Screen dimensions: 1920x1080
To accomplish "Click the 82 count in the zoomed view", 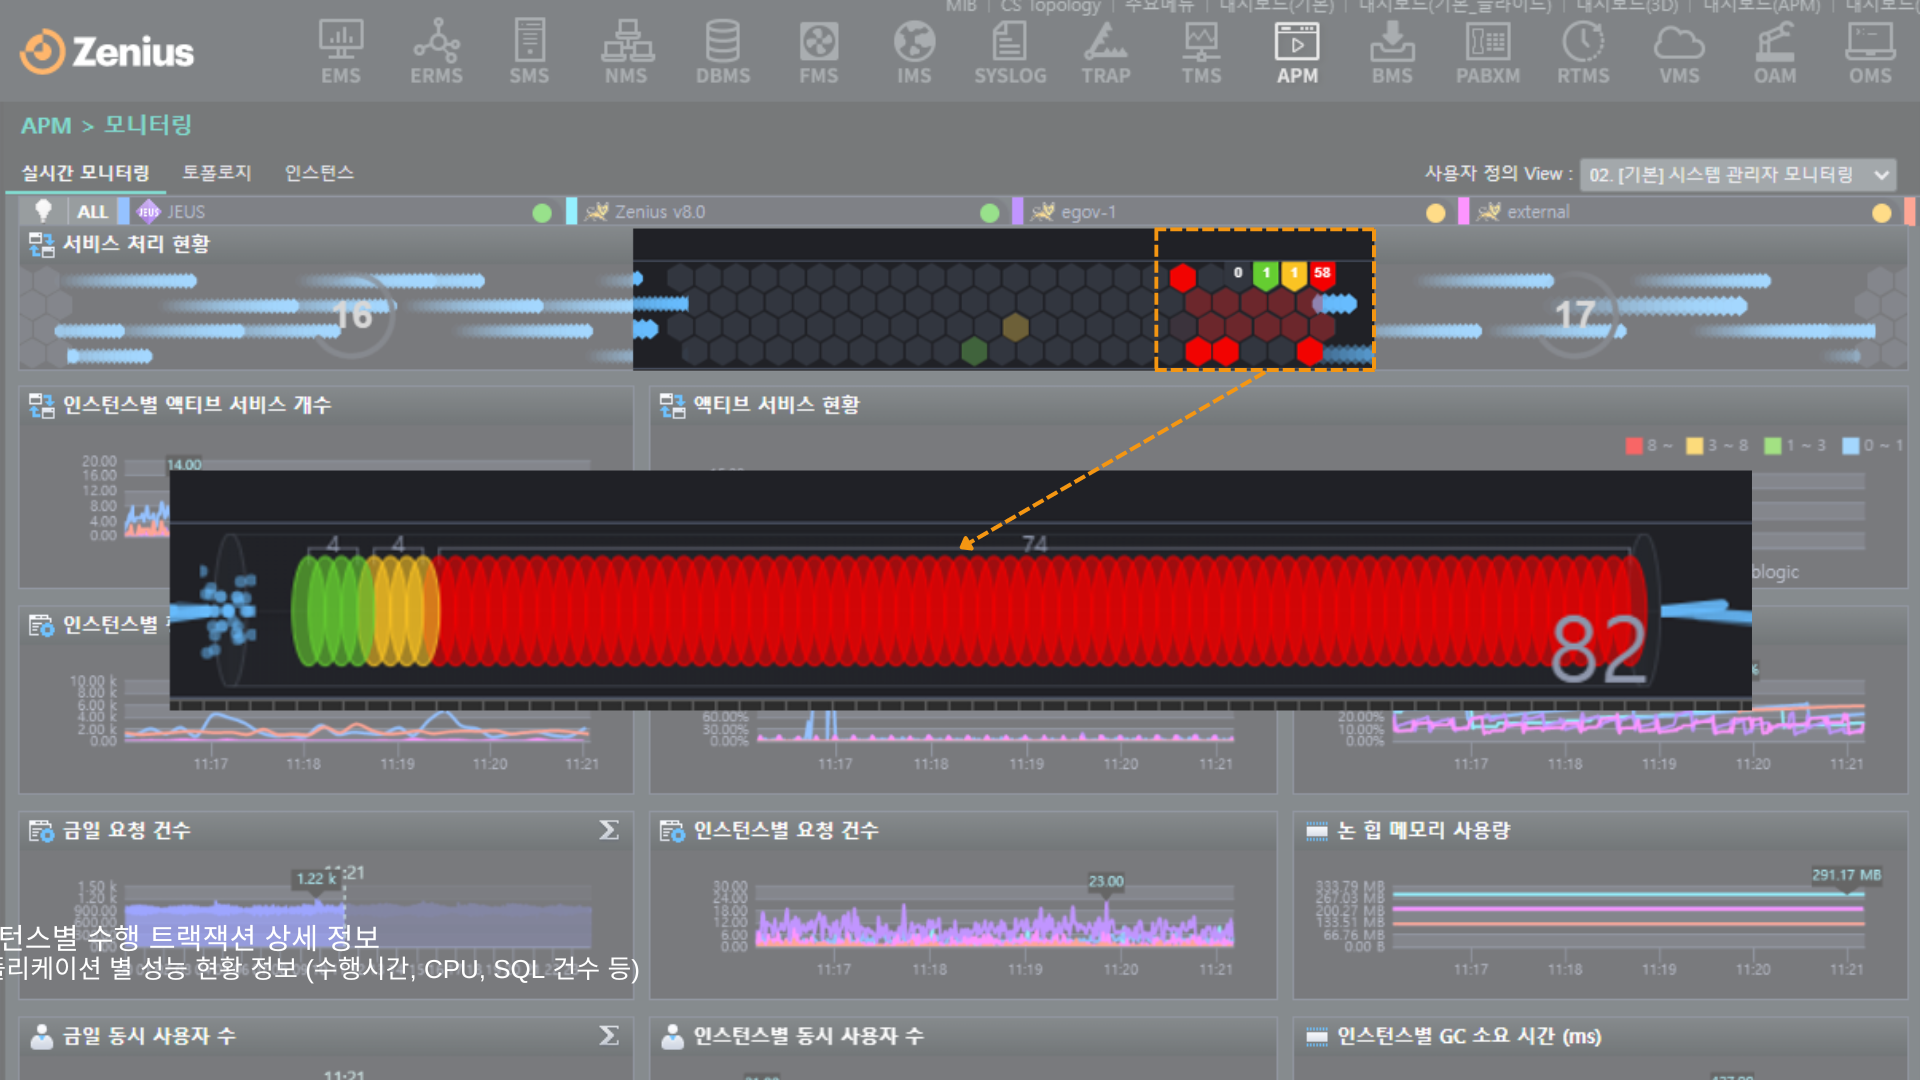I will [1598, 649].
